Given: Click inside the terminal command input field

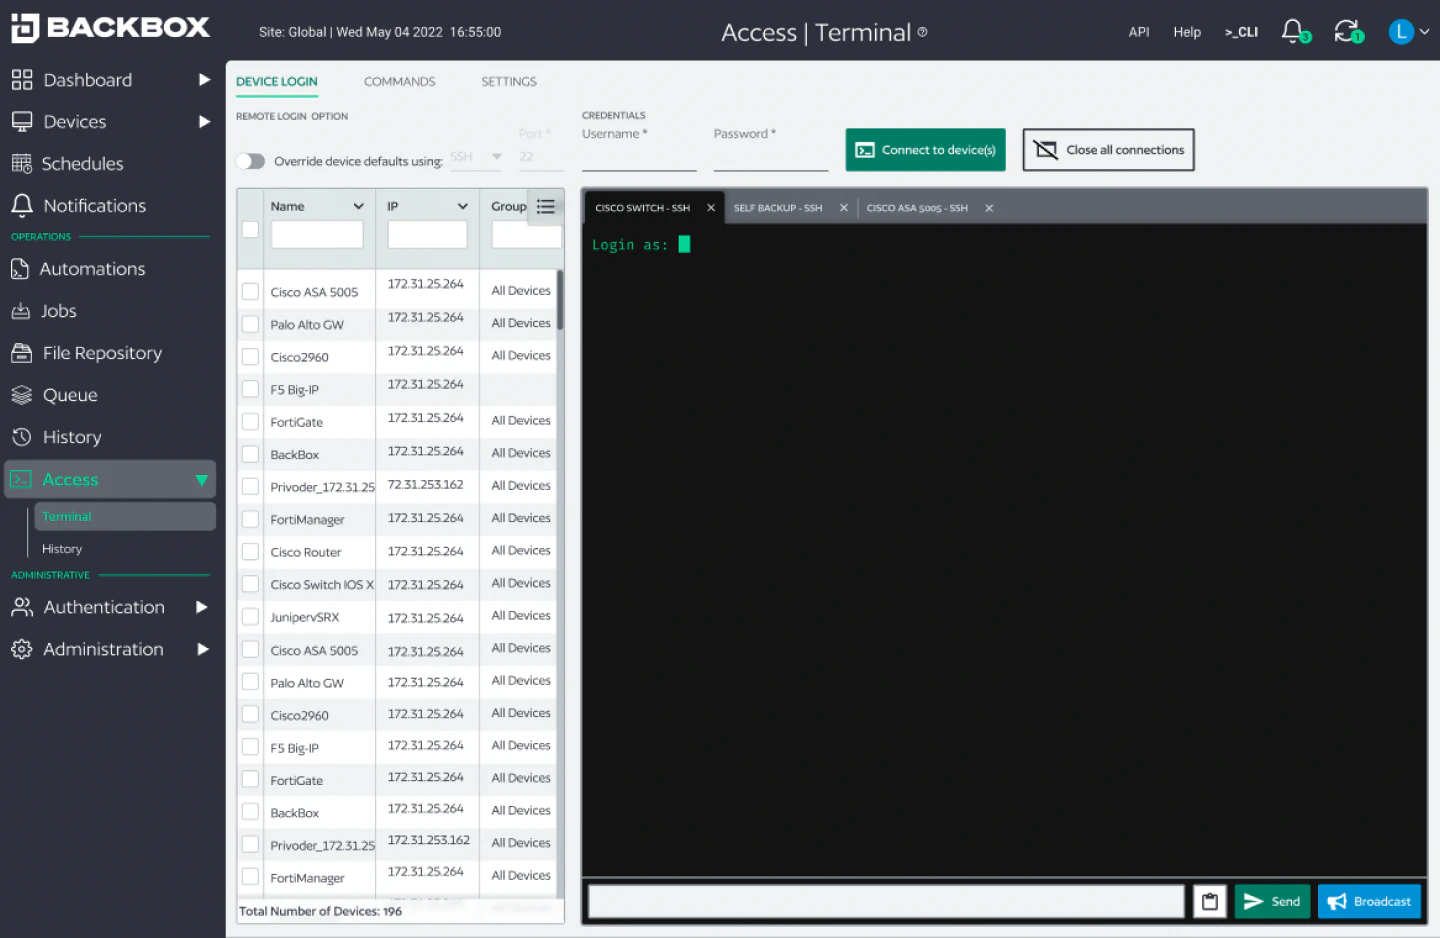Looking at the screenshot, I should point(884,901).
